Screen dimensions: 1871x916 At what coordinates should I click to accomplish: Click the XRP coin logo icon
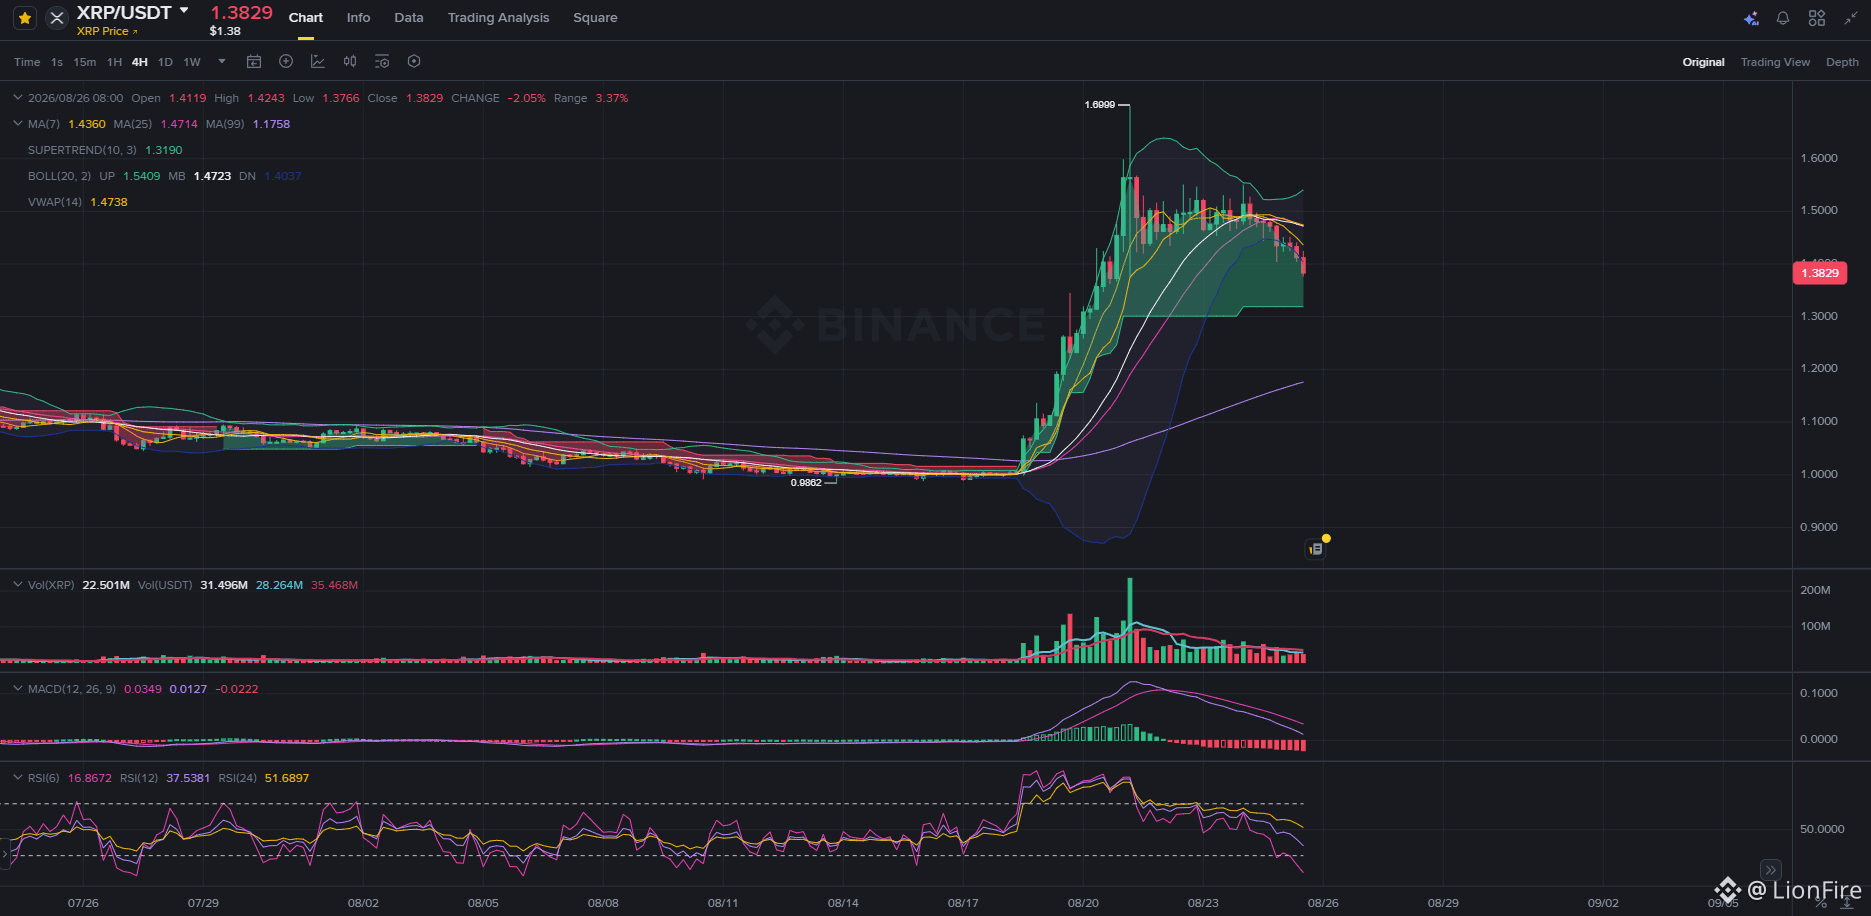pyautogui.click(x=57, y=18)
